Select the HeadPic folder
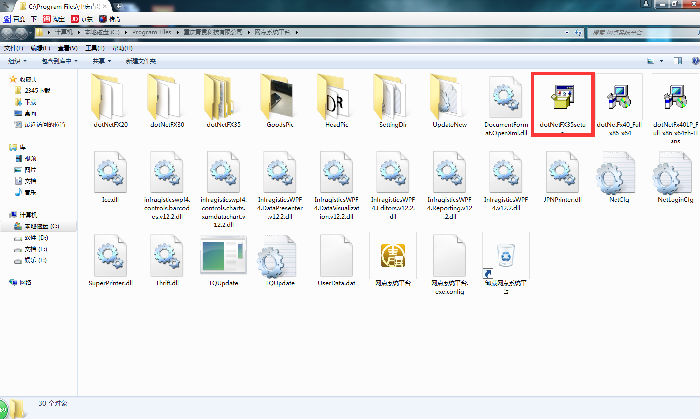Image resolution: width=700 pixels, height=419 pixels. (x=335, y=100)
